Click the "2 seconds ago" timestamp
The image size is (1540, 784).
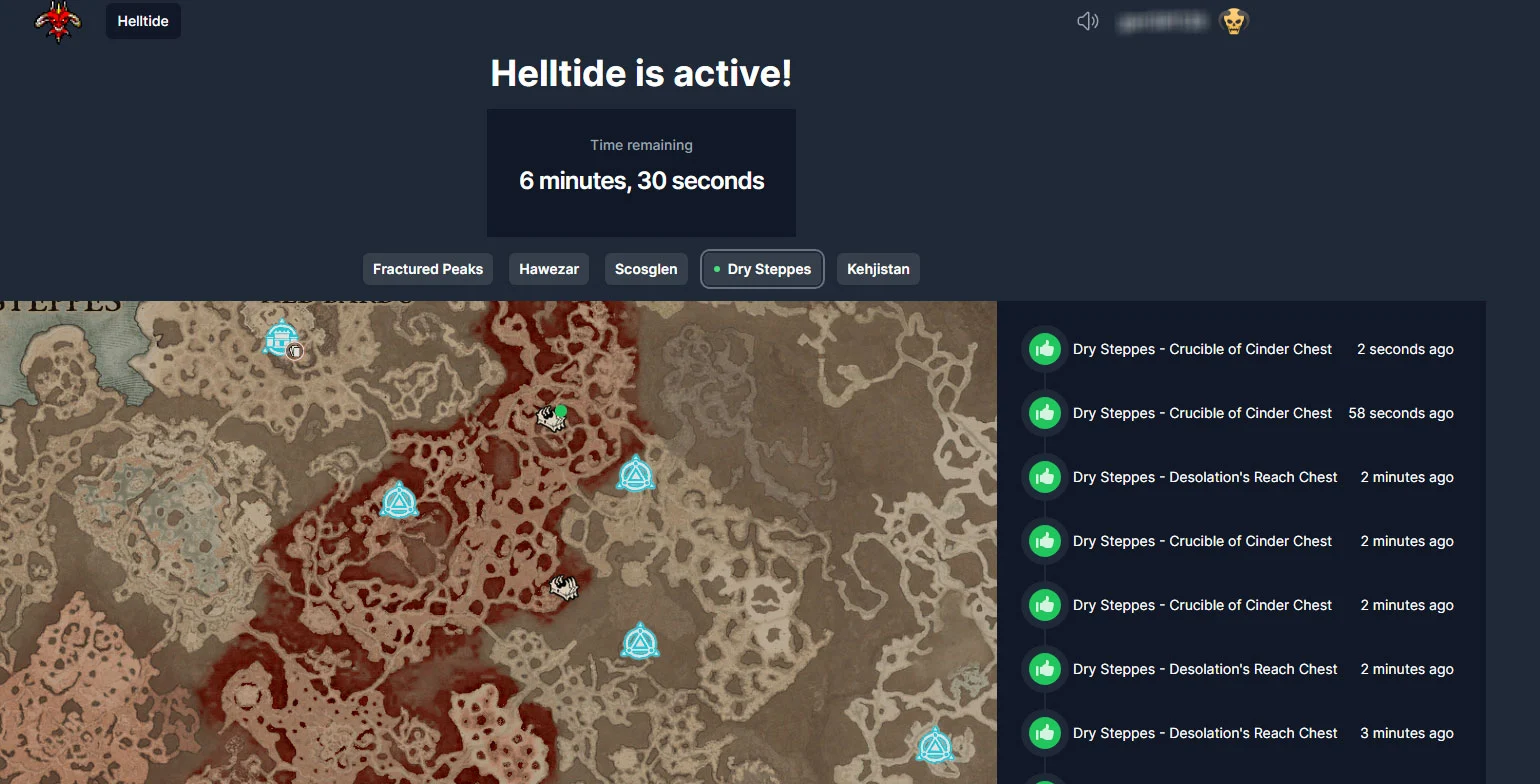tap(1405, 349)
